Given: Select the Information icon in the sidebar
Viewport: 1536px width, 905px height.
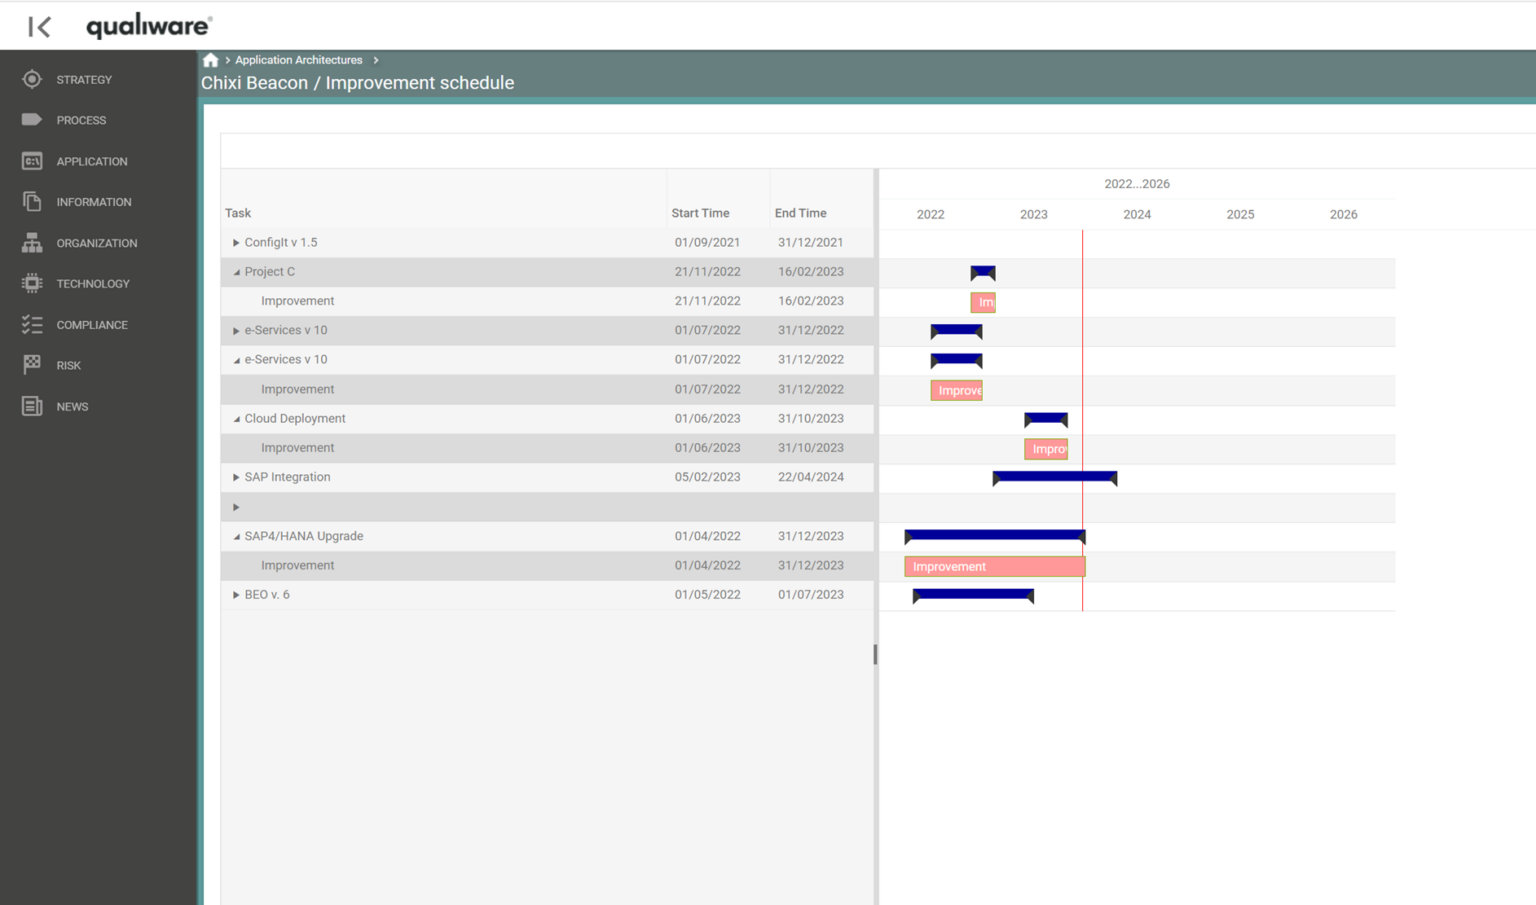Looking at the screenshot, I should click(31, 201).
